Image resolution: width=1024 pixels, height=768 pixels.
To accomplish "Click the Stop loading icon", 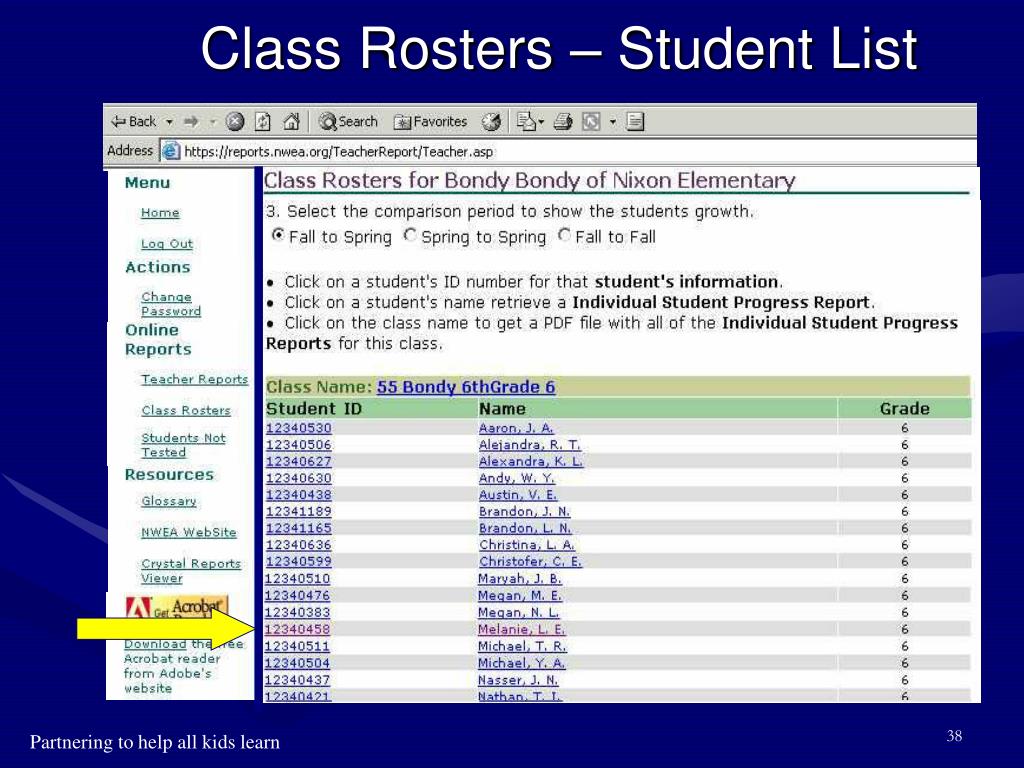I will tap(234, 121).
